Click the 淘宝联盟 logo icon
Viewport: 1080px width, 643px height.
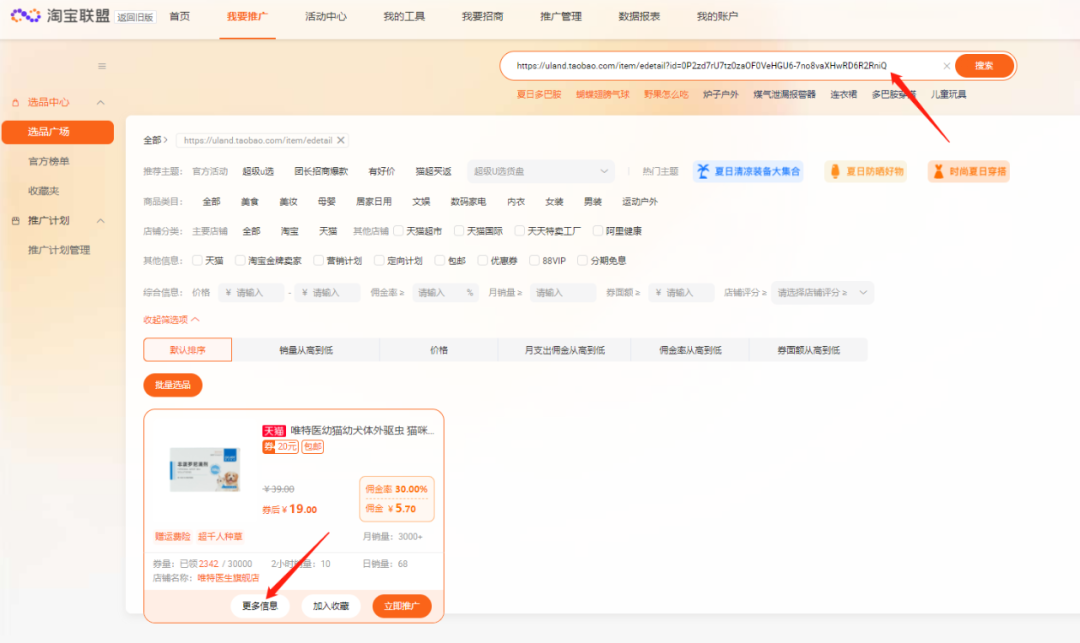pos(25,15)
